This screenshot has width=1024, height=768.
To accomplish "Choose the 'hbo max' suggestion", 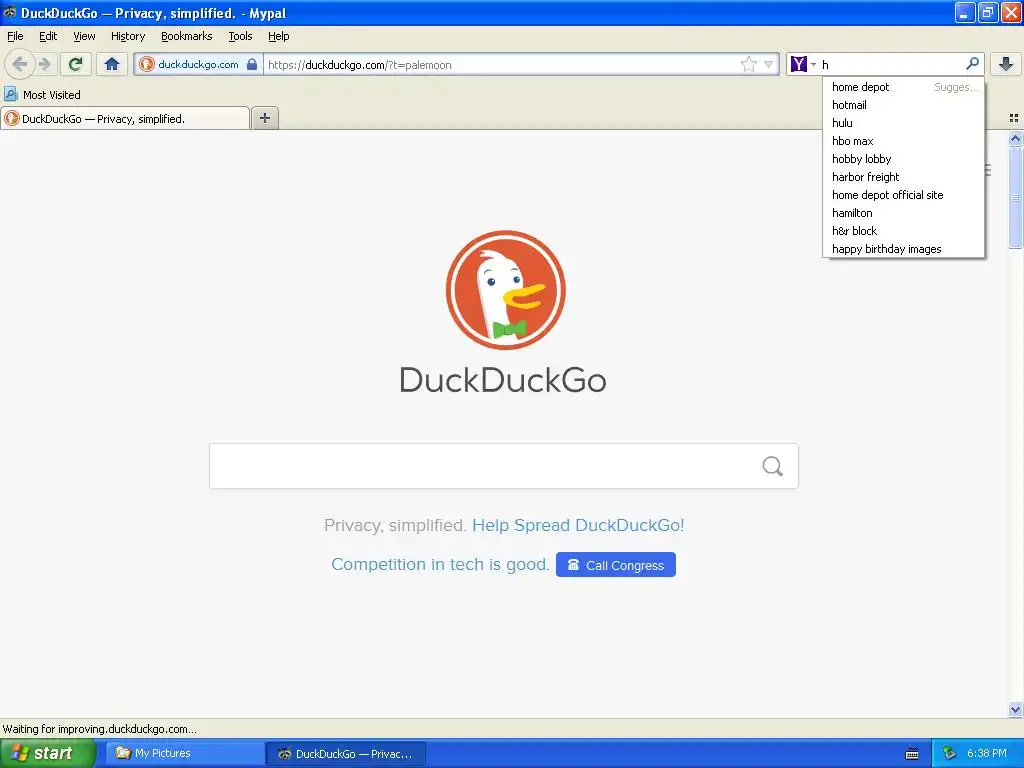I will [903, 141].
